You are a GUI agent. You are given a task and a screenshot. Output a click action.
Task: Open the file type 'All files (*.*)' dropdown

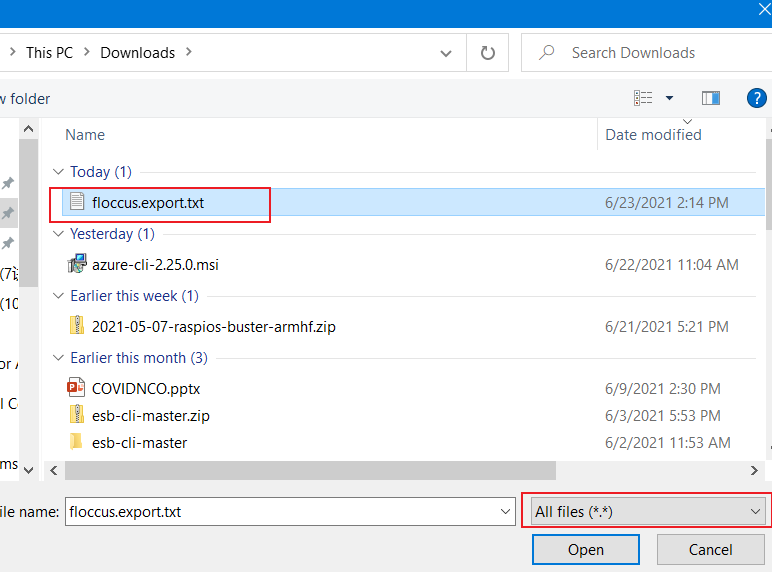coord(647,511)
